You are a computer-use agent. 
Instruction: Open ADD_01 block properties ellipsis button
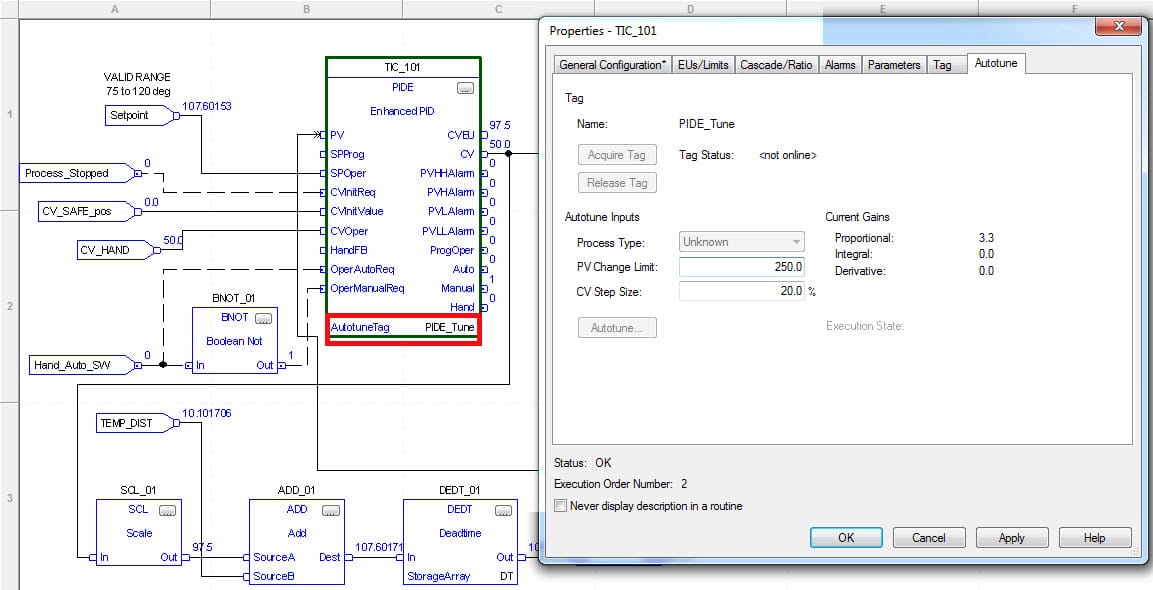[x=330, y=511]
